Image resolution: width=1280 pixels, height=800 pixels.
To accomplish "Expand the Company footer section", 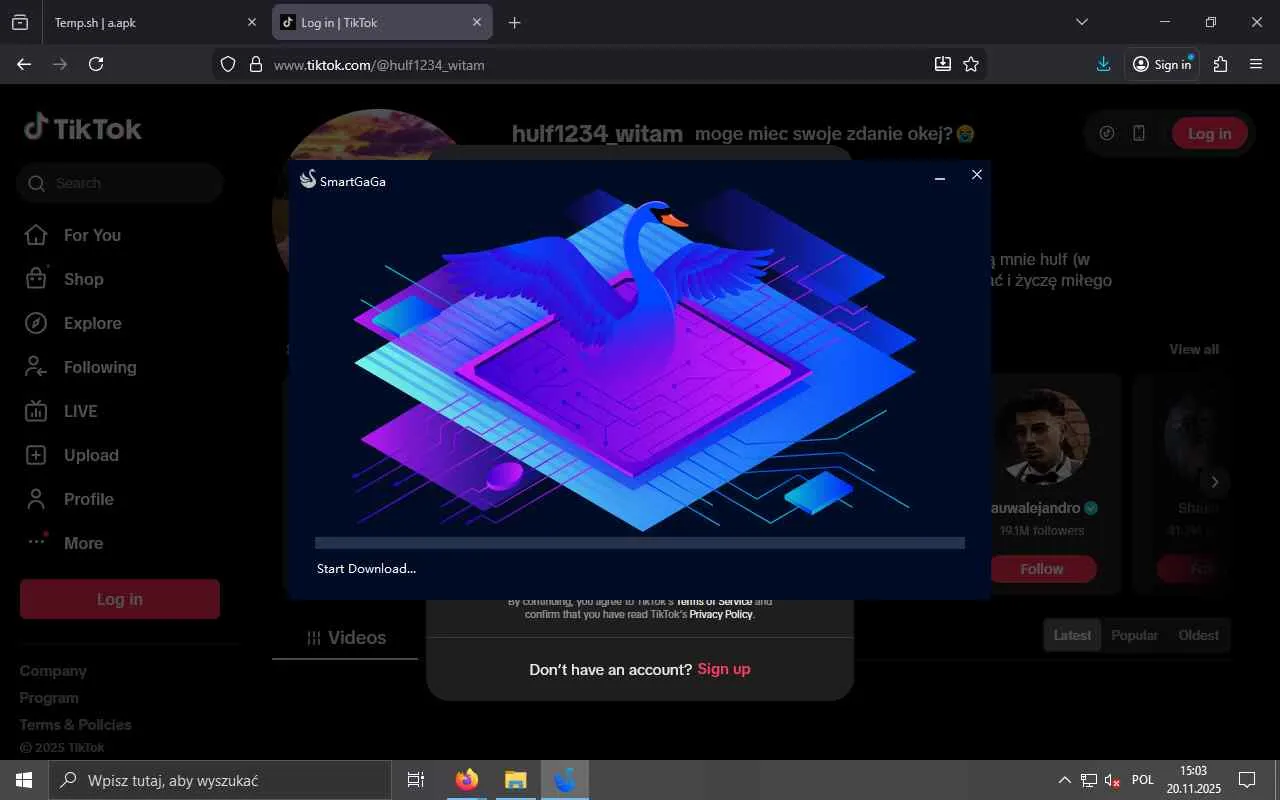I will (53, 671).
